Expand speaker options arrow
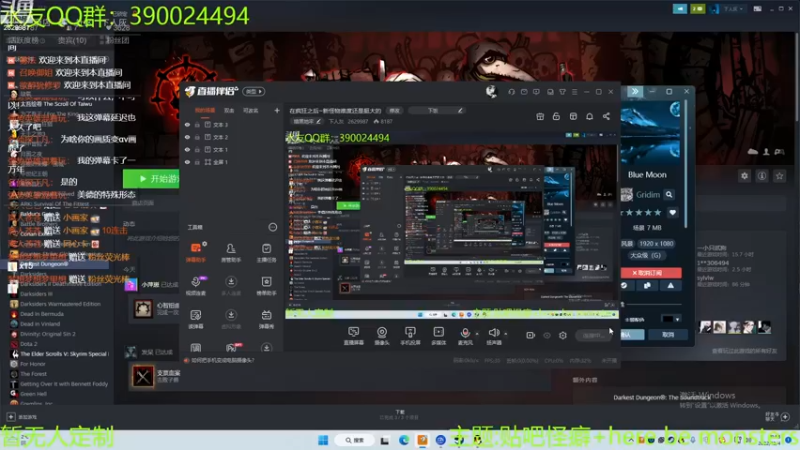Viewport: 800px width, 450px height. pos(506,334)
